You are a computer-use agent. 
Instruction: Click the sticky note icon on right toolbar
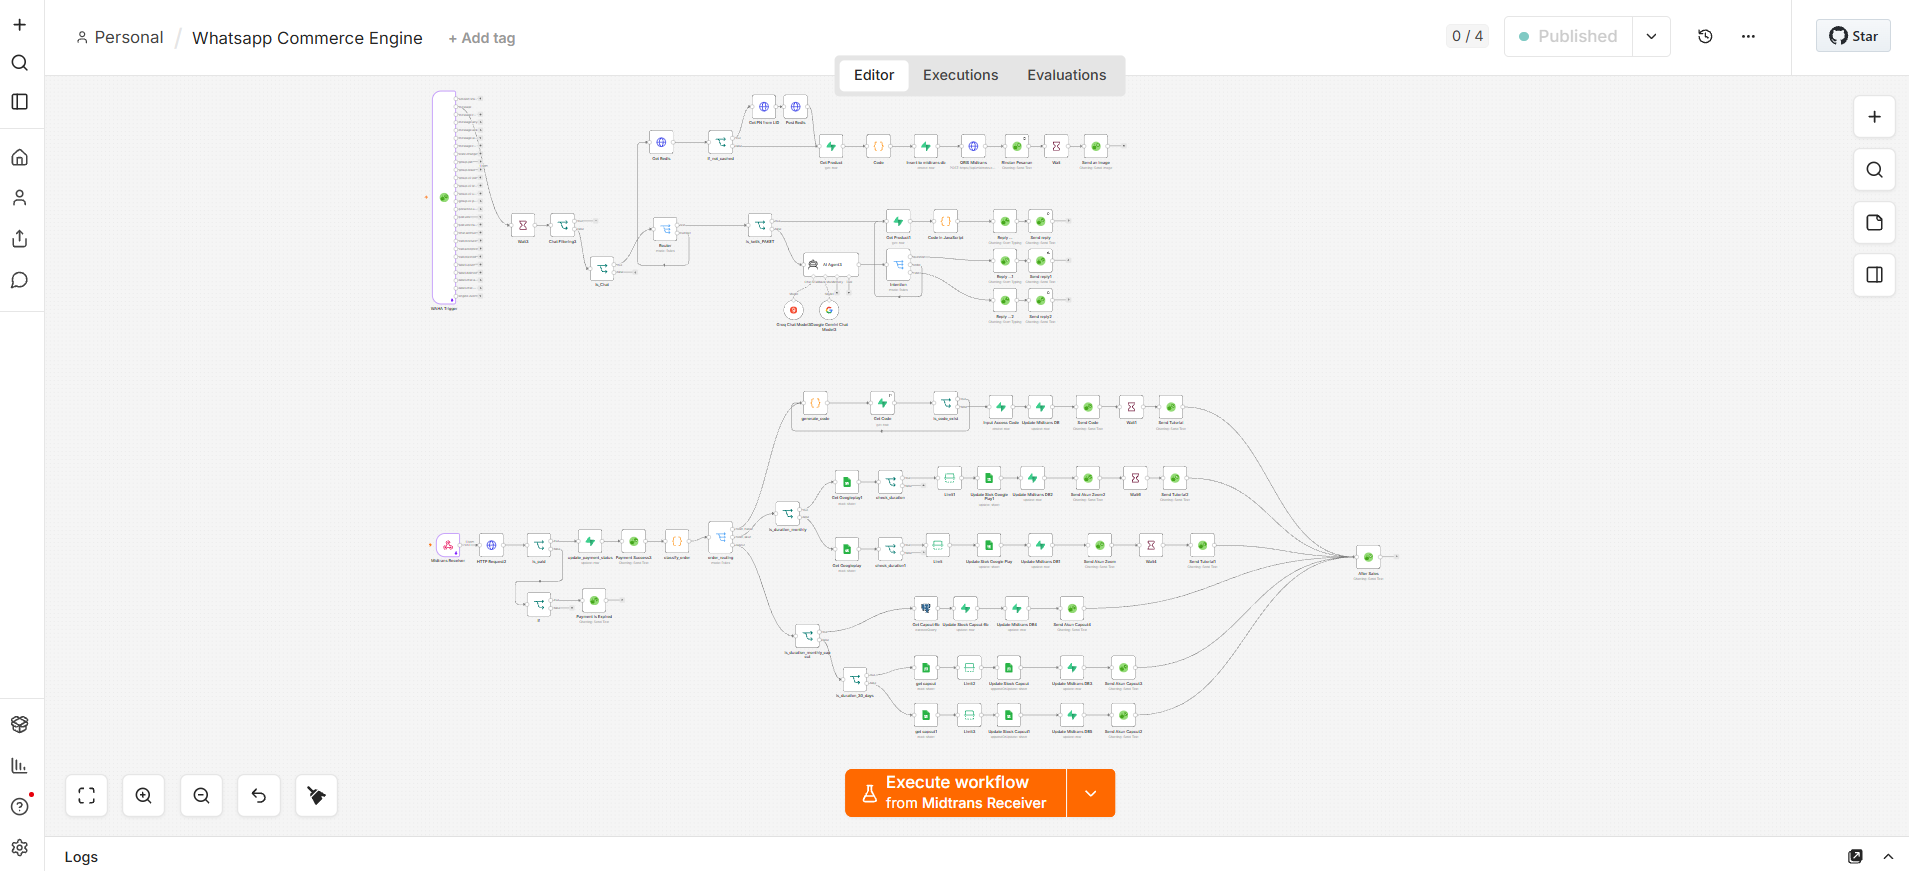pos(1874,222)
